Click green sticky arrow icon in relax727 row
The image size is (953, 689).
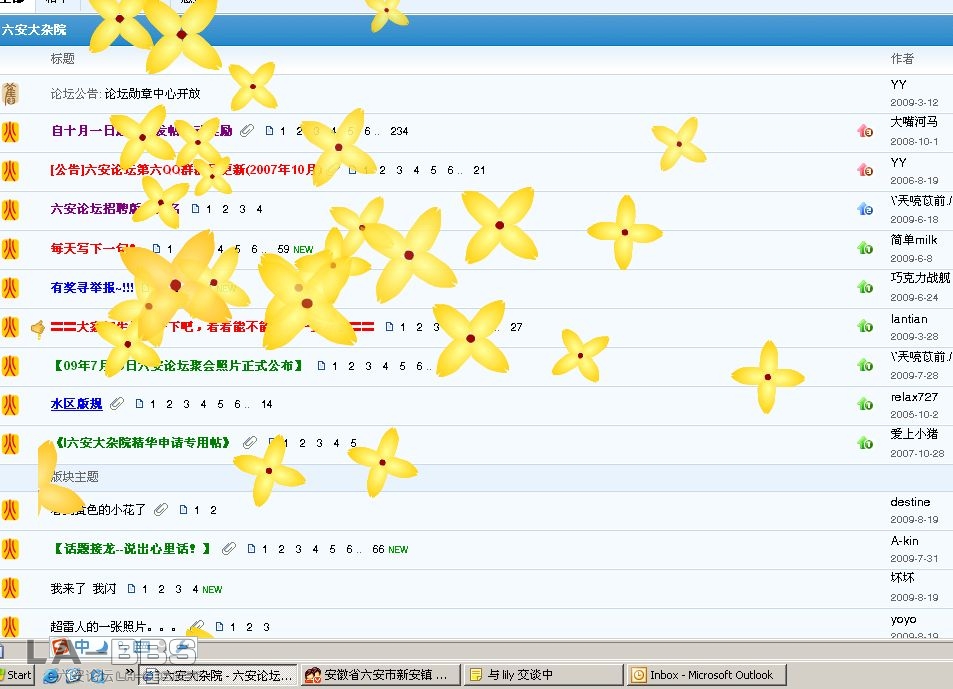coord(865,404)
